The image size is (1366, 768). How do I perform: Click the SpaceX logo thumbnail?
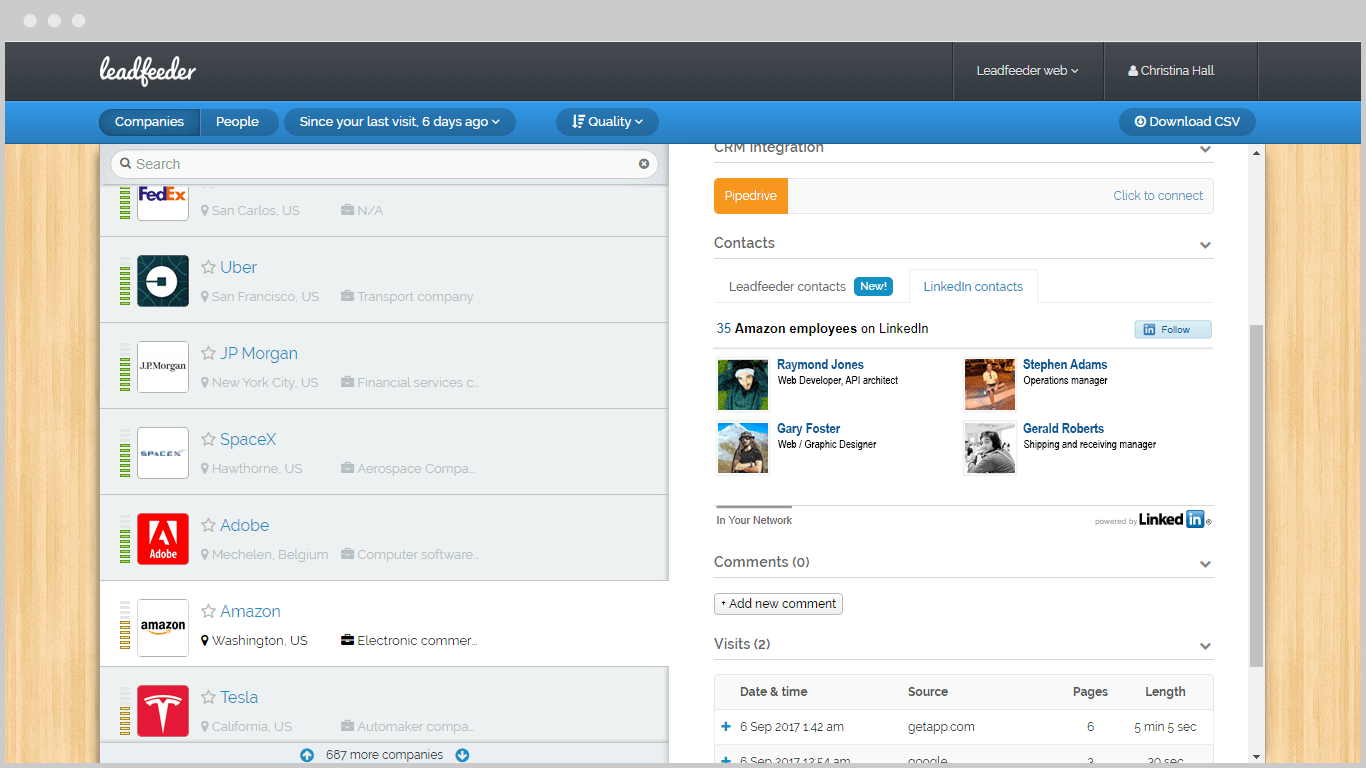tap(163, 453)
